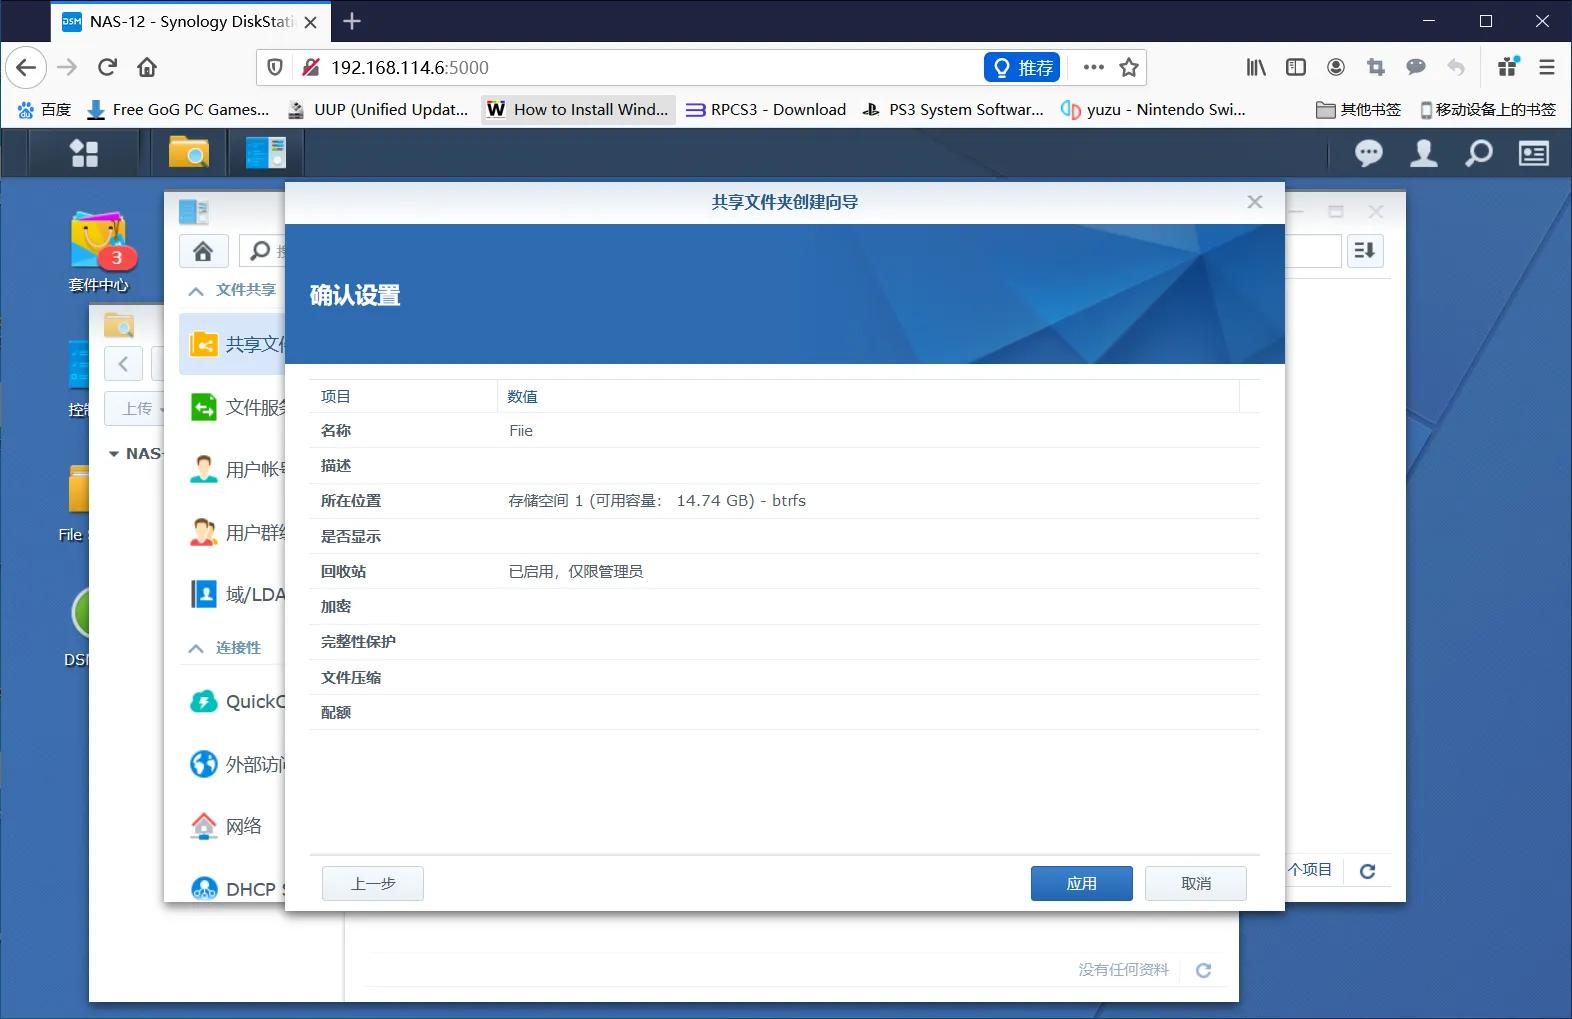Open DSM search magnifier icon

pyautogui.click(x=1479, y=153)
